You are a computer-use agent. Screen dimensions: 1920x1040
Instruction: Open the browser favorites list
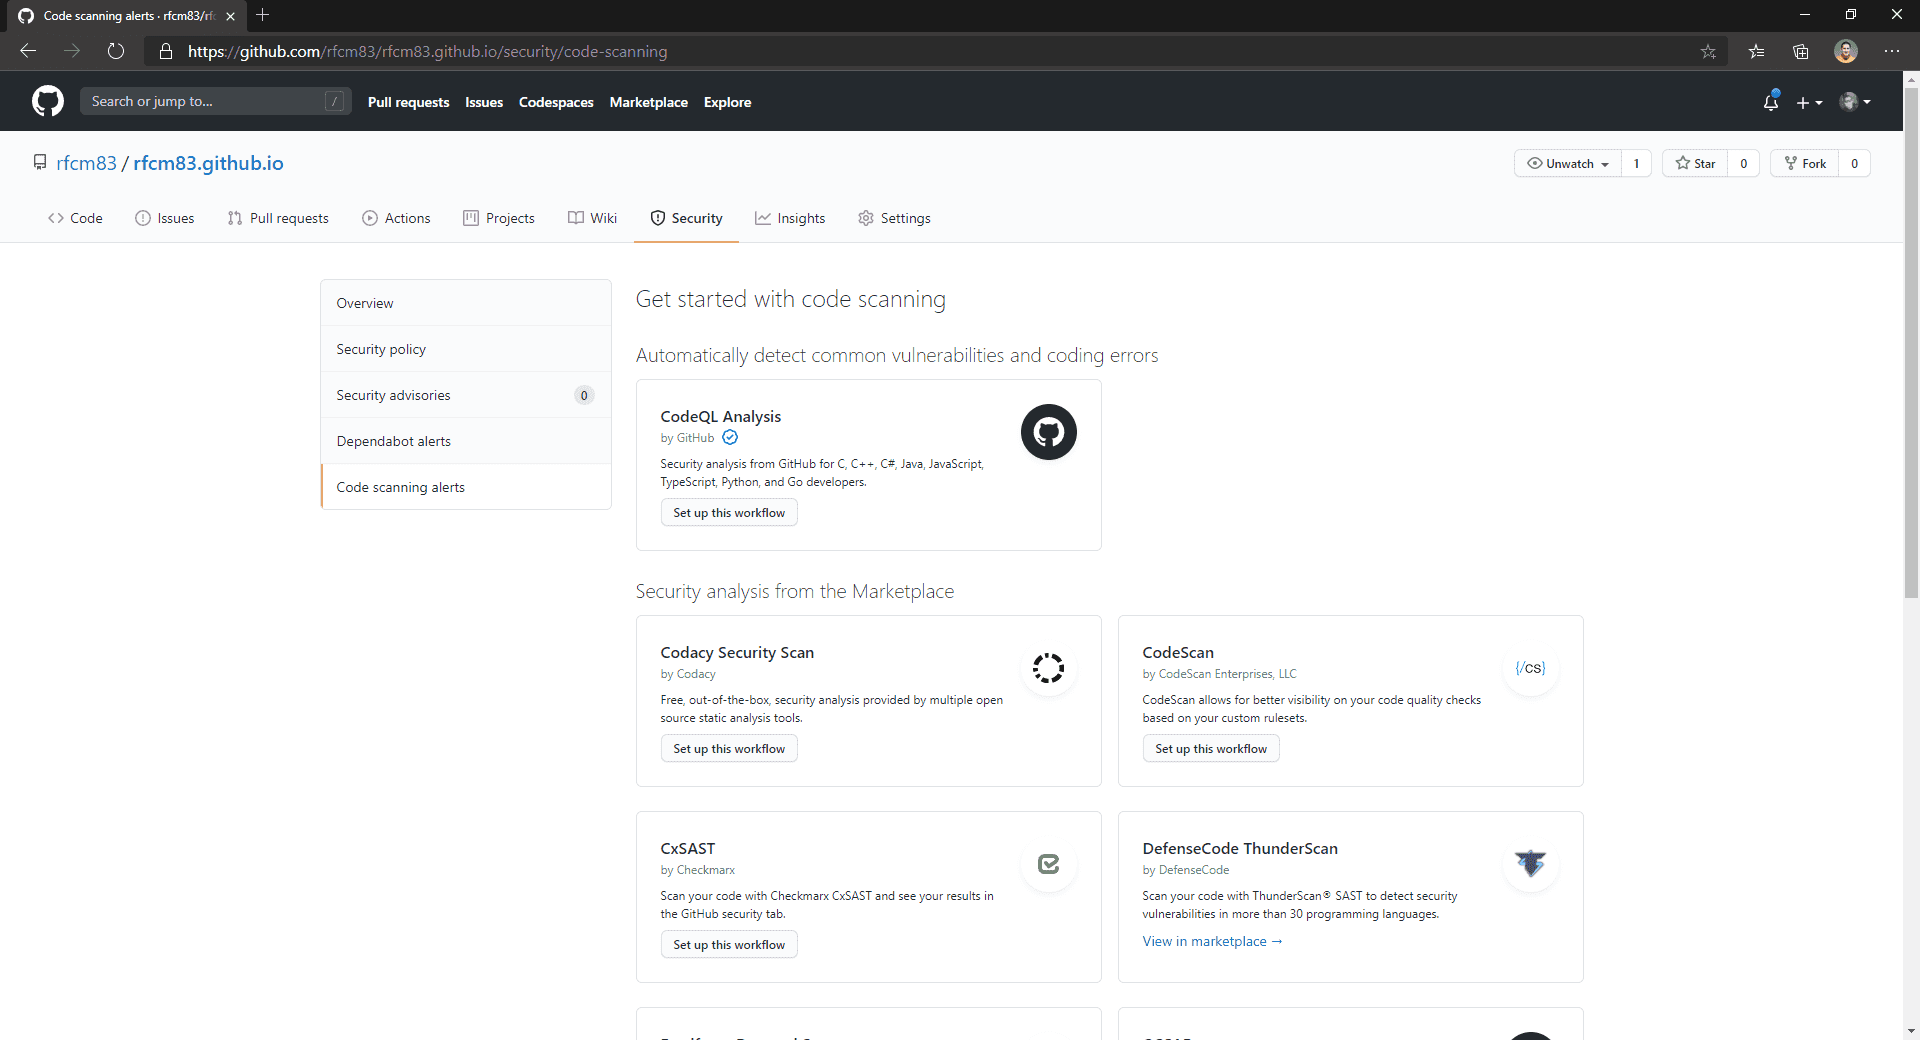tap(1756, 51)
